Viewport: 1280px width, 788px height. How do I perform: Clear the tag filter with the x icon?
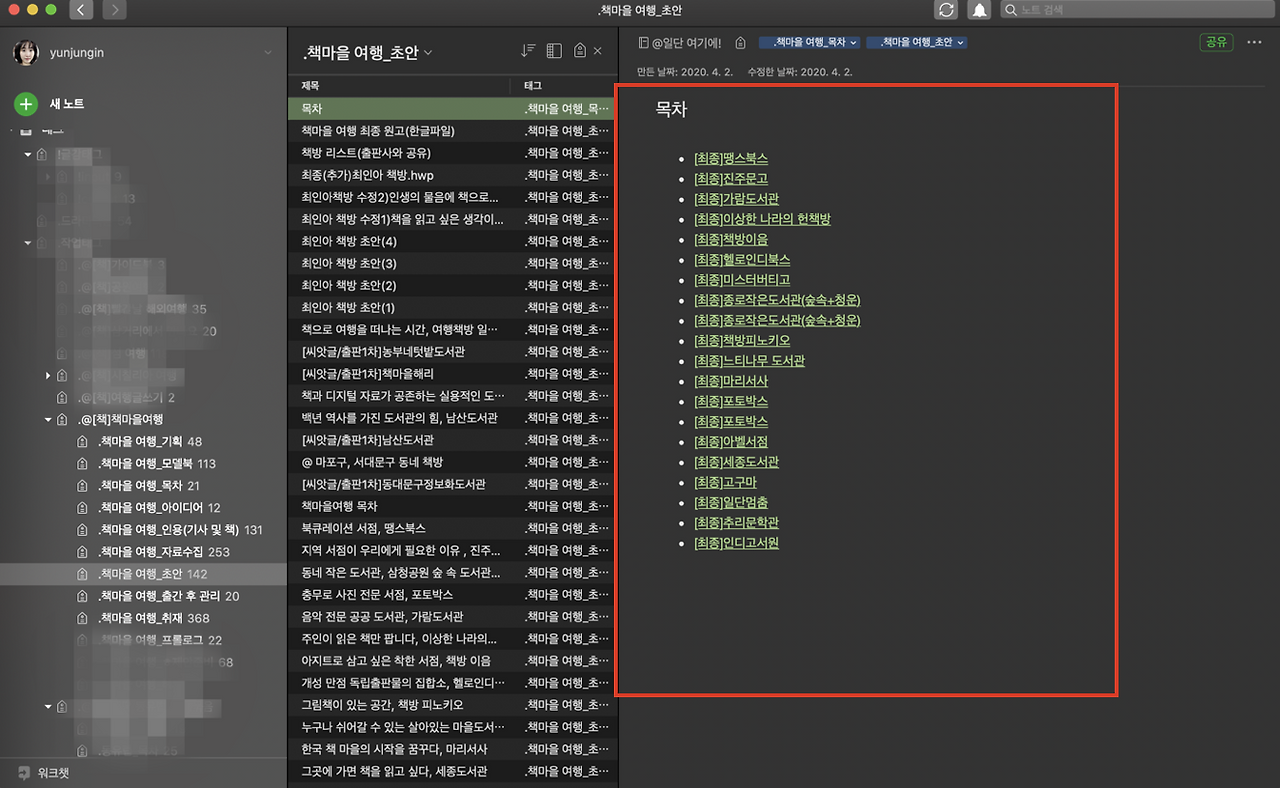point(598,51)
